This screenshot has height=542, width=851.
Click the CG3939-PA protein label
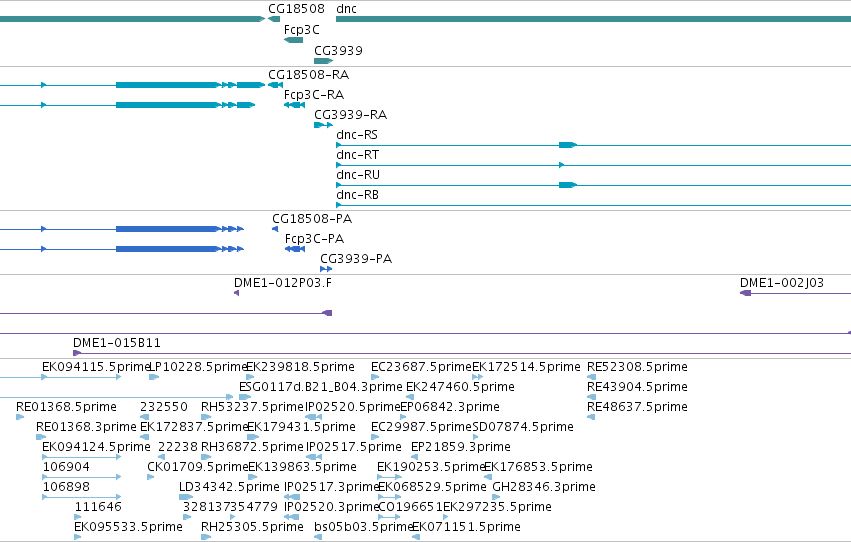356,259
